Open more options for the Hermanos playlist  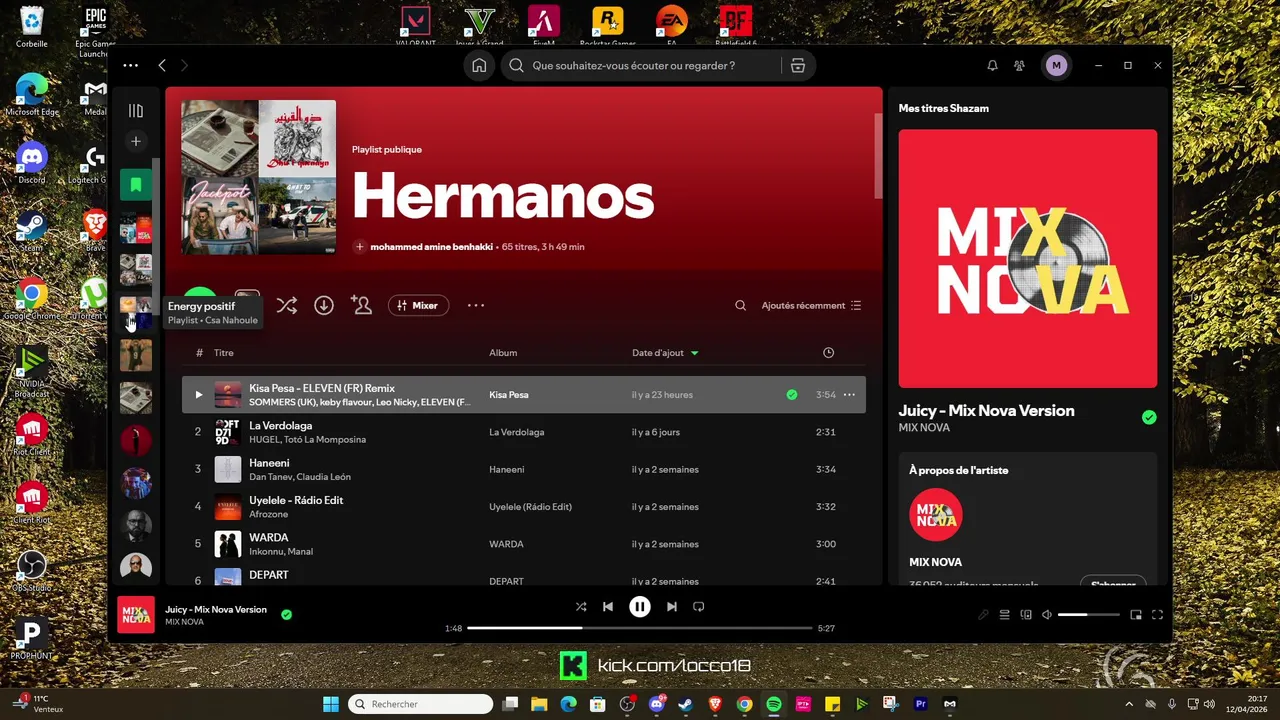coord(476,305)
